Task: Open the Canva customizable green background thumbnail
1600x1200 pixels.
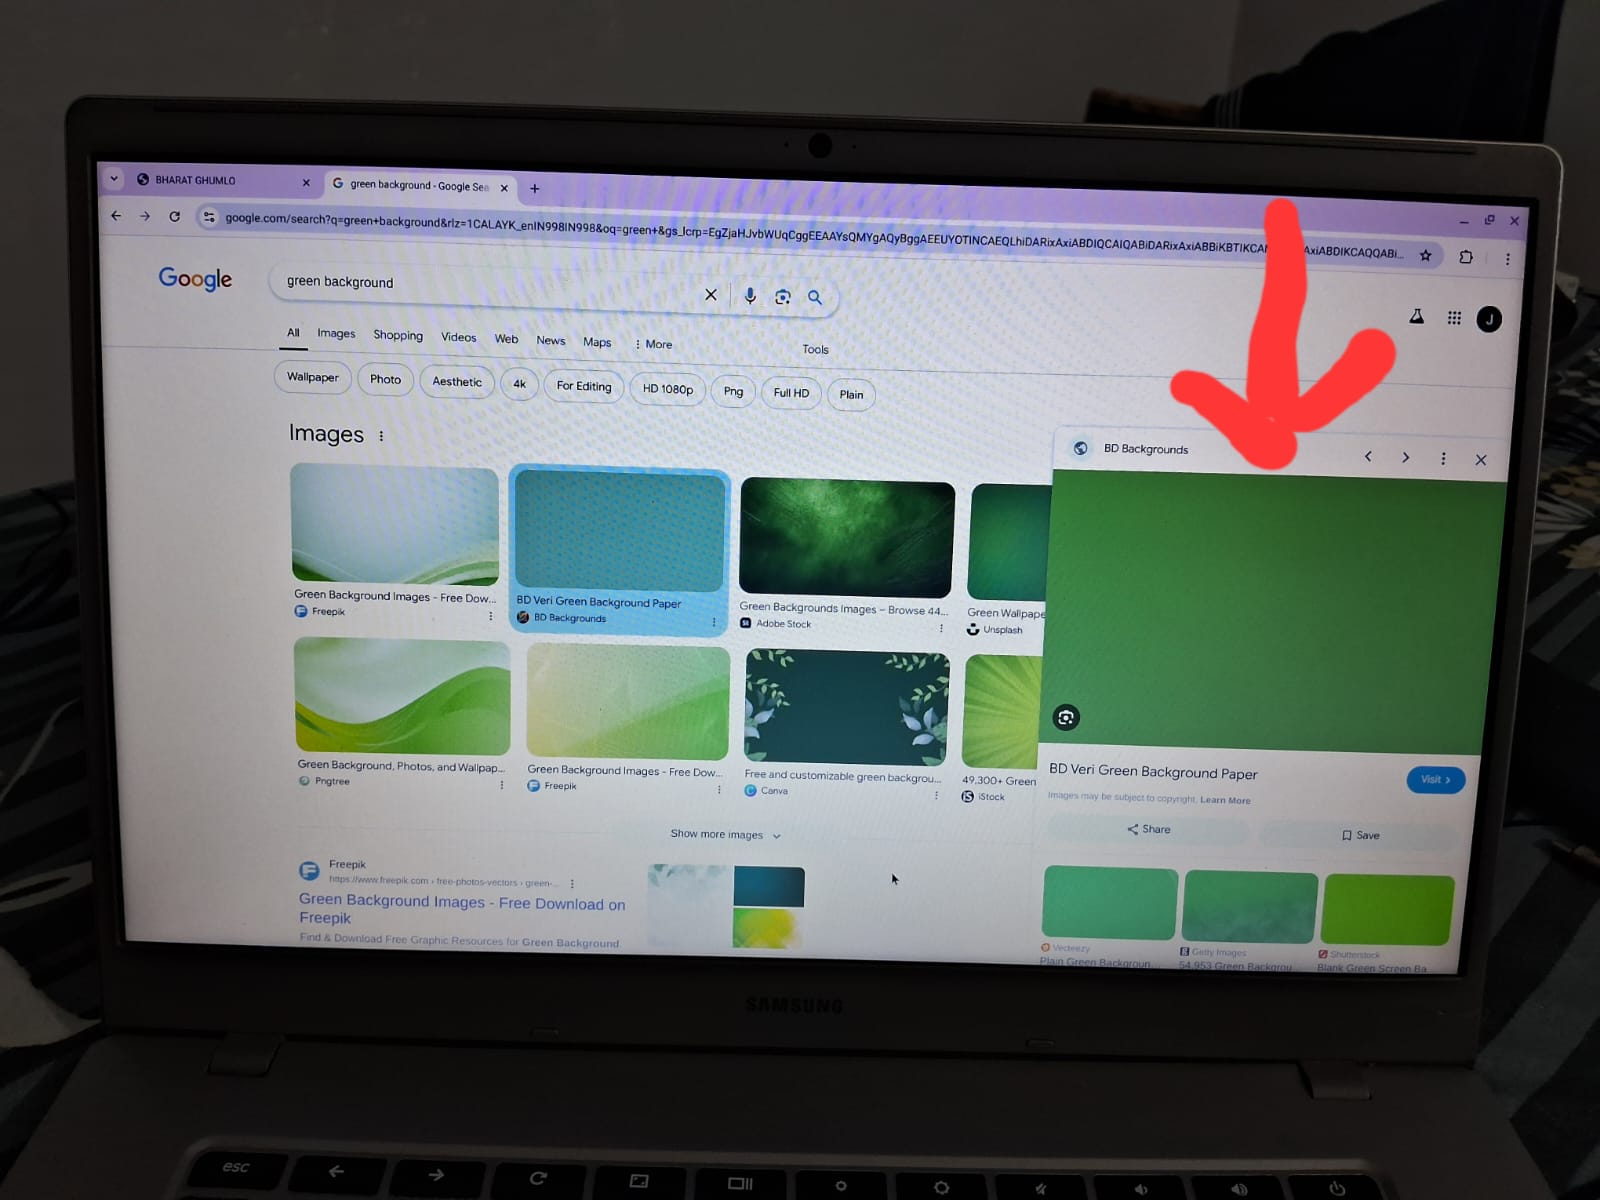Action: 847,707
